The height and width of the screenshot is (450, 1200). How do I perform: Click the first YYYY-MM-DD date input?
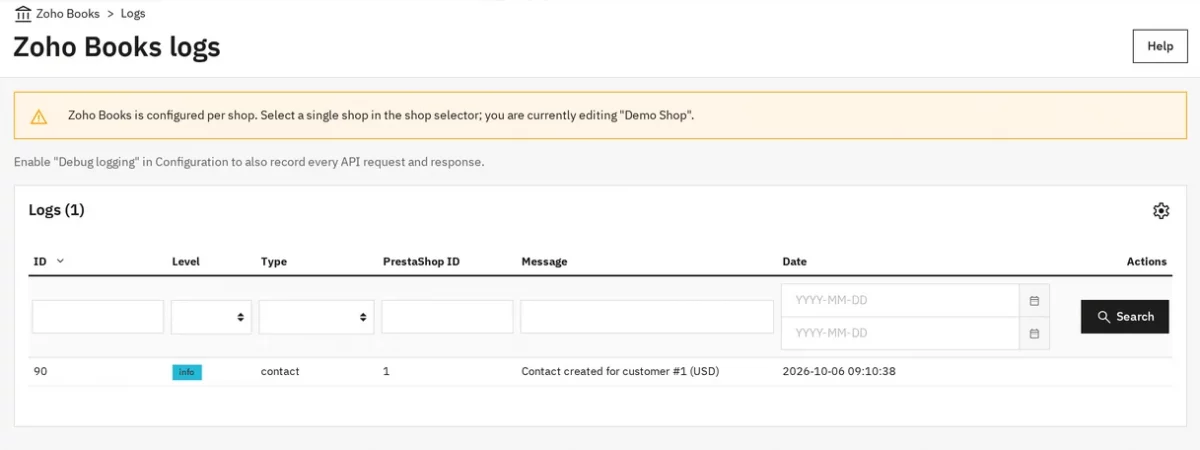tap(900, 300)
